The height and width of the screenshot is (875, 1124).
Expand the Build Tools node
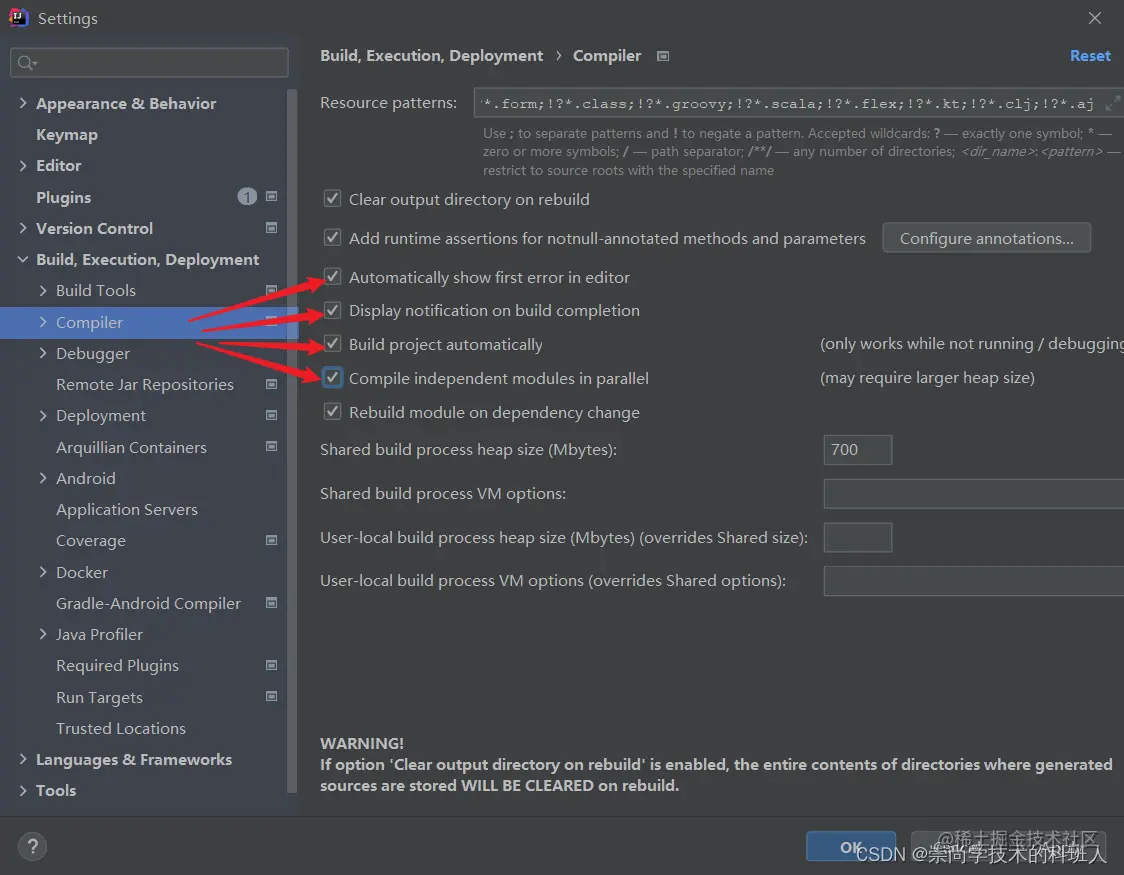(43, 290)
